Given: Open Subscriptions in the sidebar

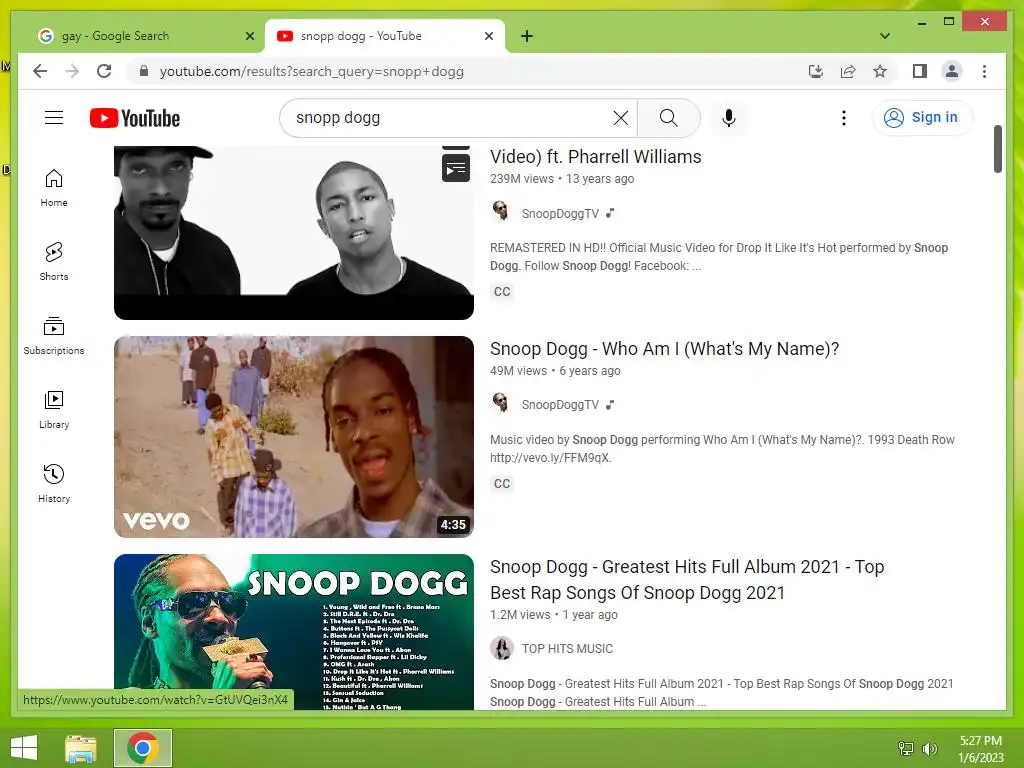Looking at the screenshot, I should 54,336.
